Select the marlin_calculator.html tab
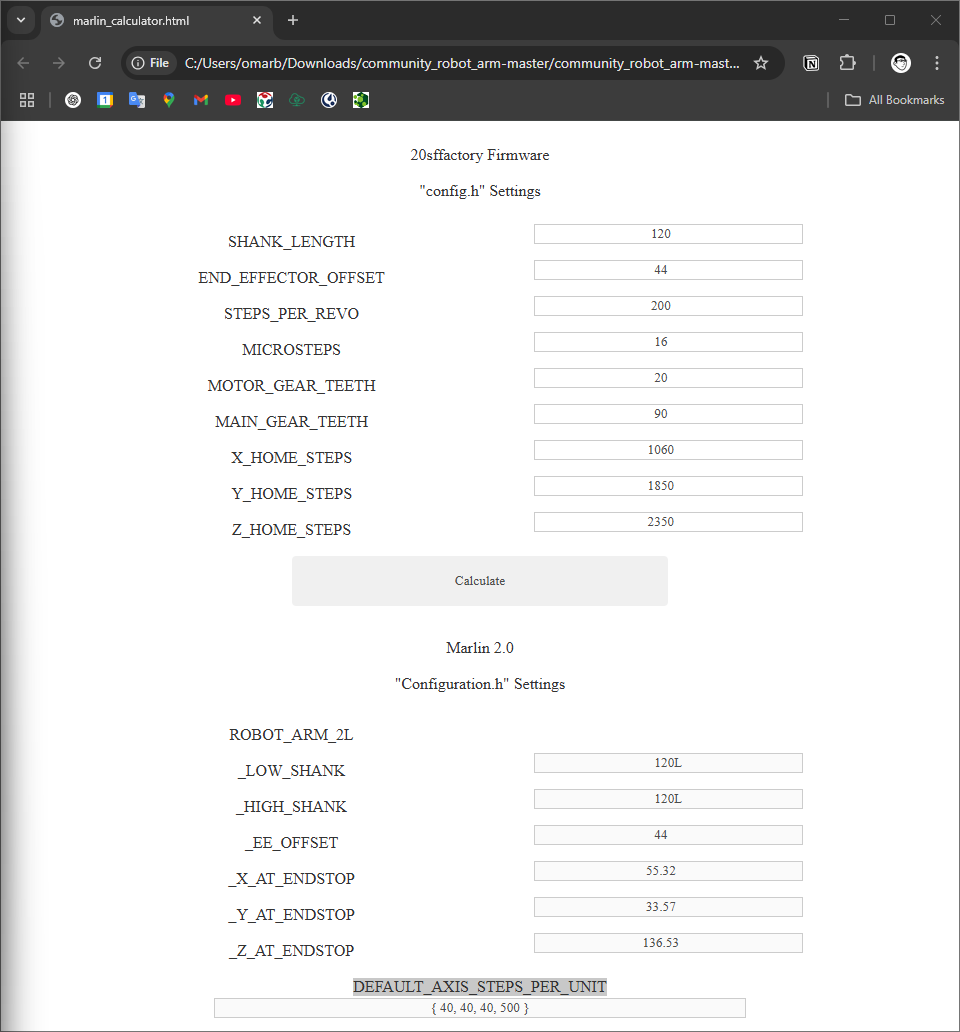The image size is (960, 1032). [157, 20]
